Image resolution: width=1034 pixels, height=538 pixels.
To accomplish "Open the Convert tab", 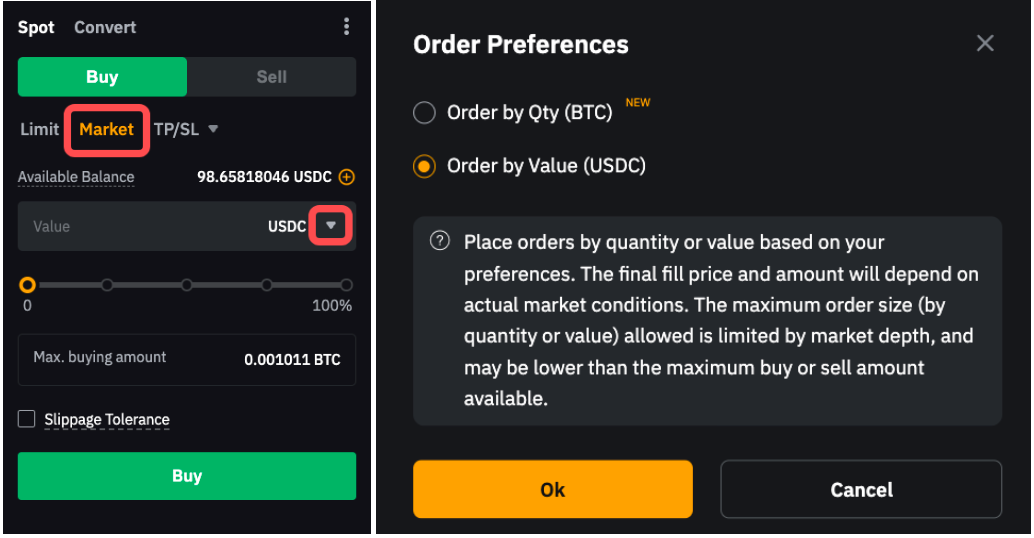I will pos(105,27).
